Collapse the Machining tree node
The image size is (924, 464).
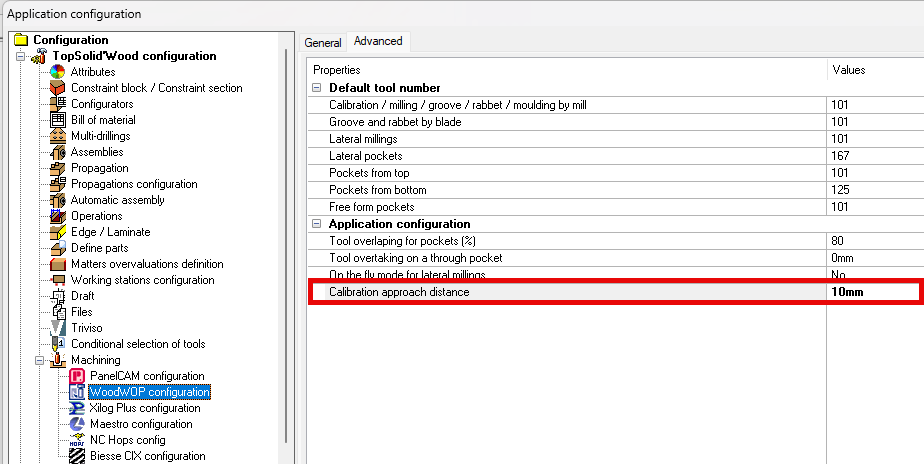coord(40,360)
